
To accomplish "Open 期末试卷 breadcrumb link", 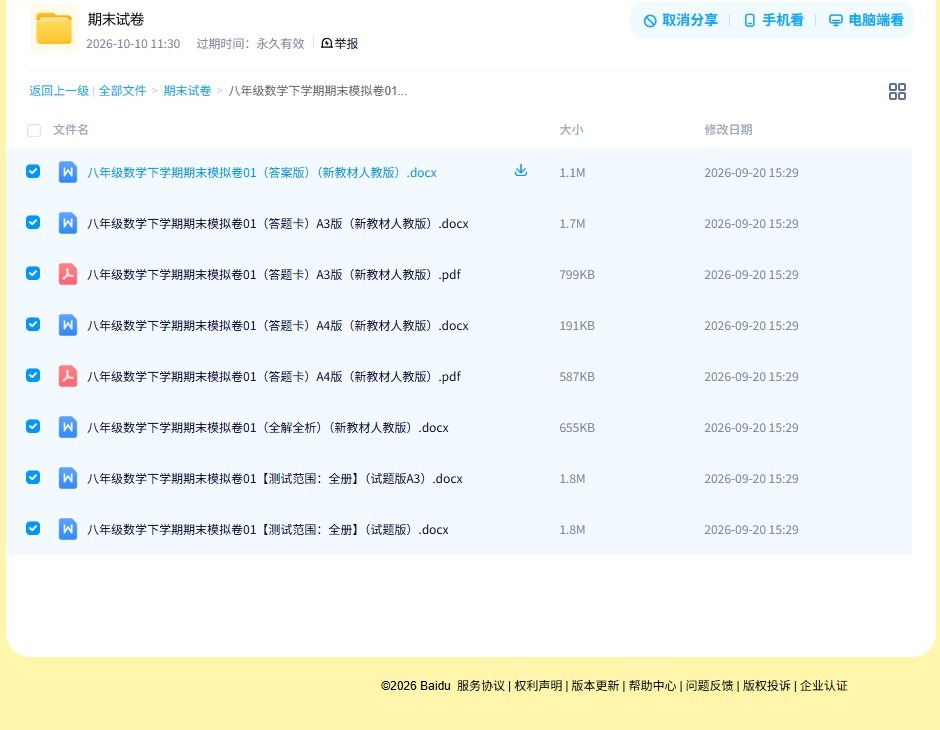I will [187, 91].
